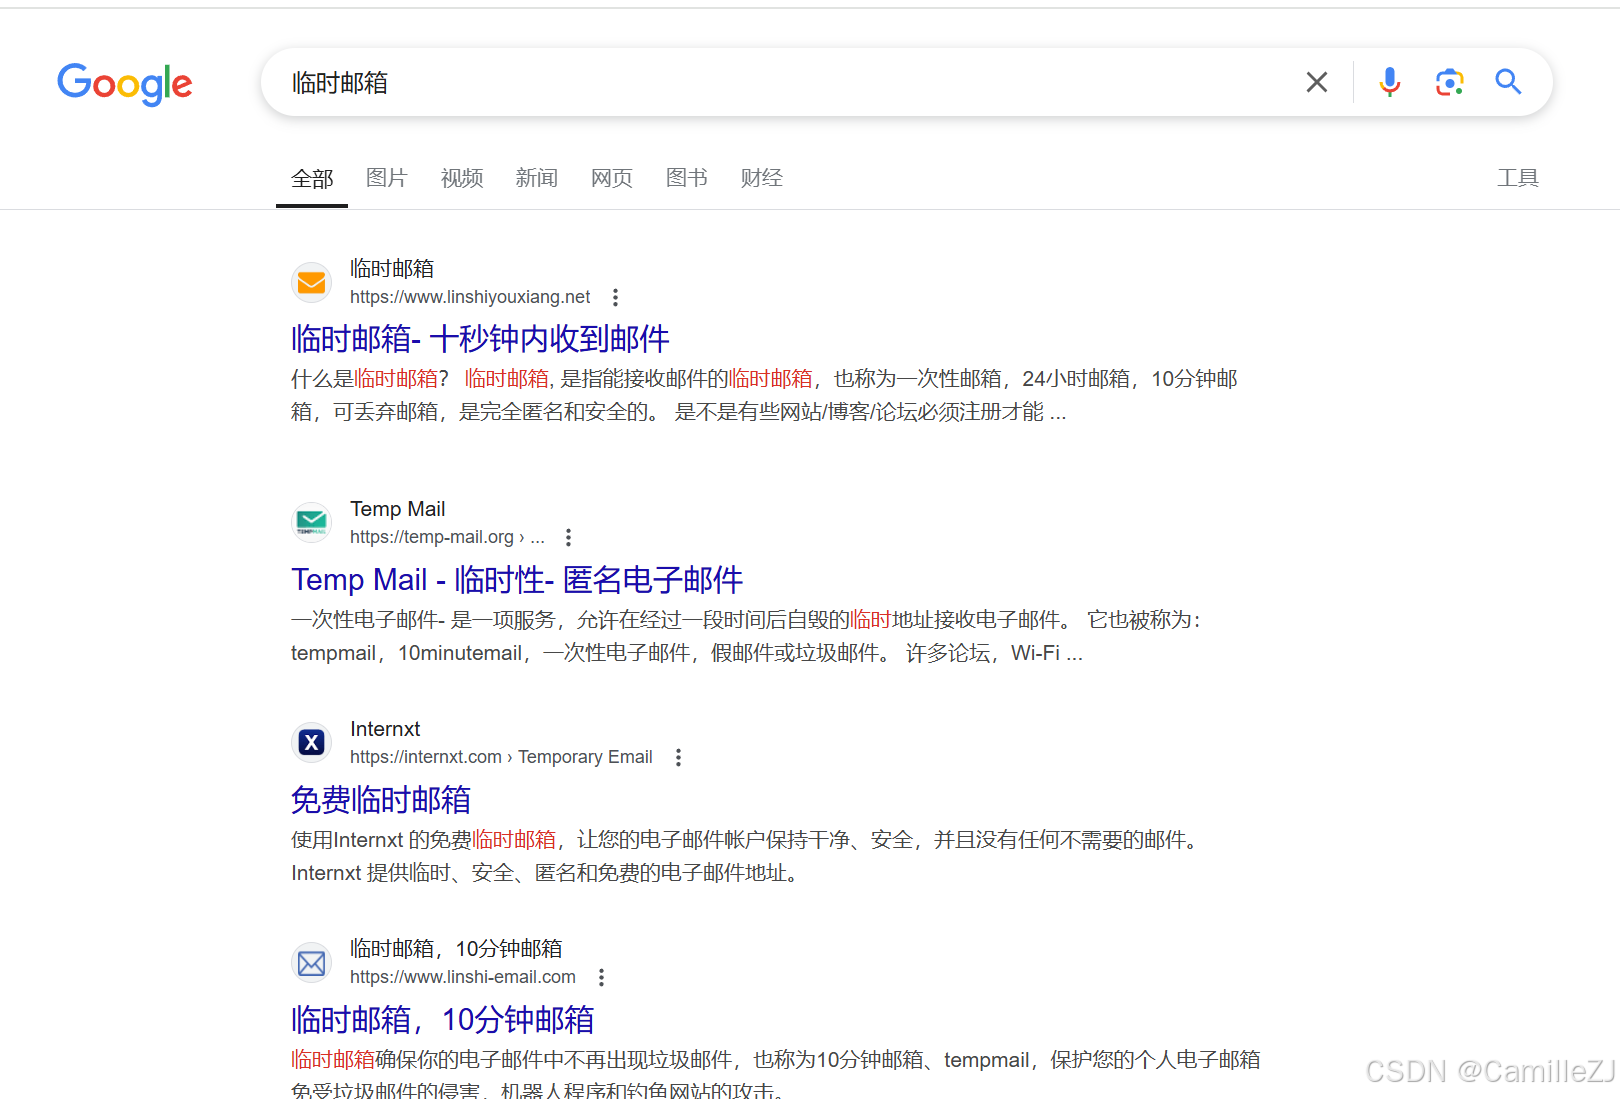Viewport: 1620px width, 1099px height.
Task: Clear the search box with the X icon
Action: [1317, 82]
